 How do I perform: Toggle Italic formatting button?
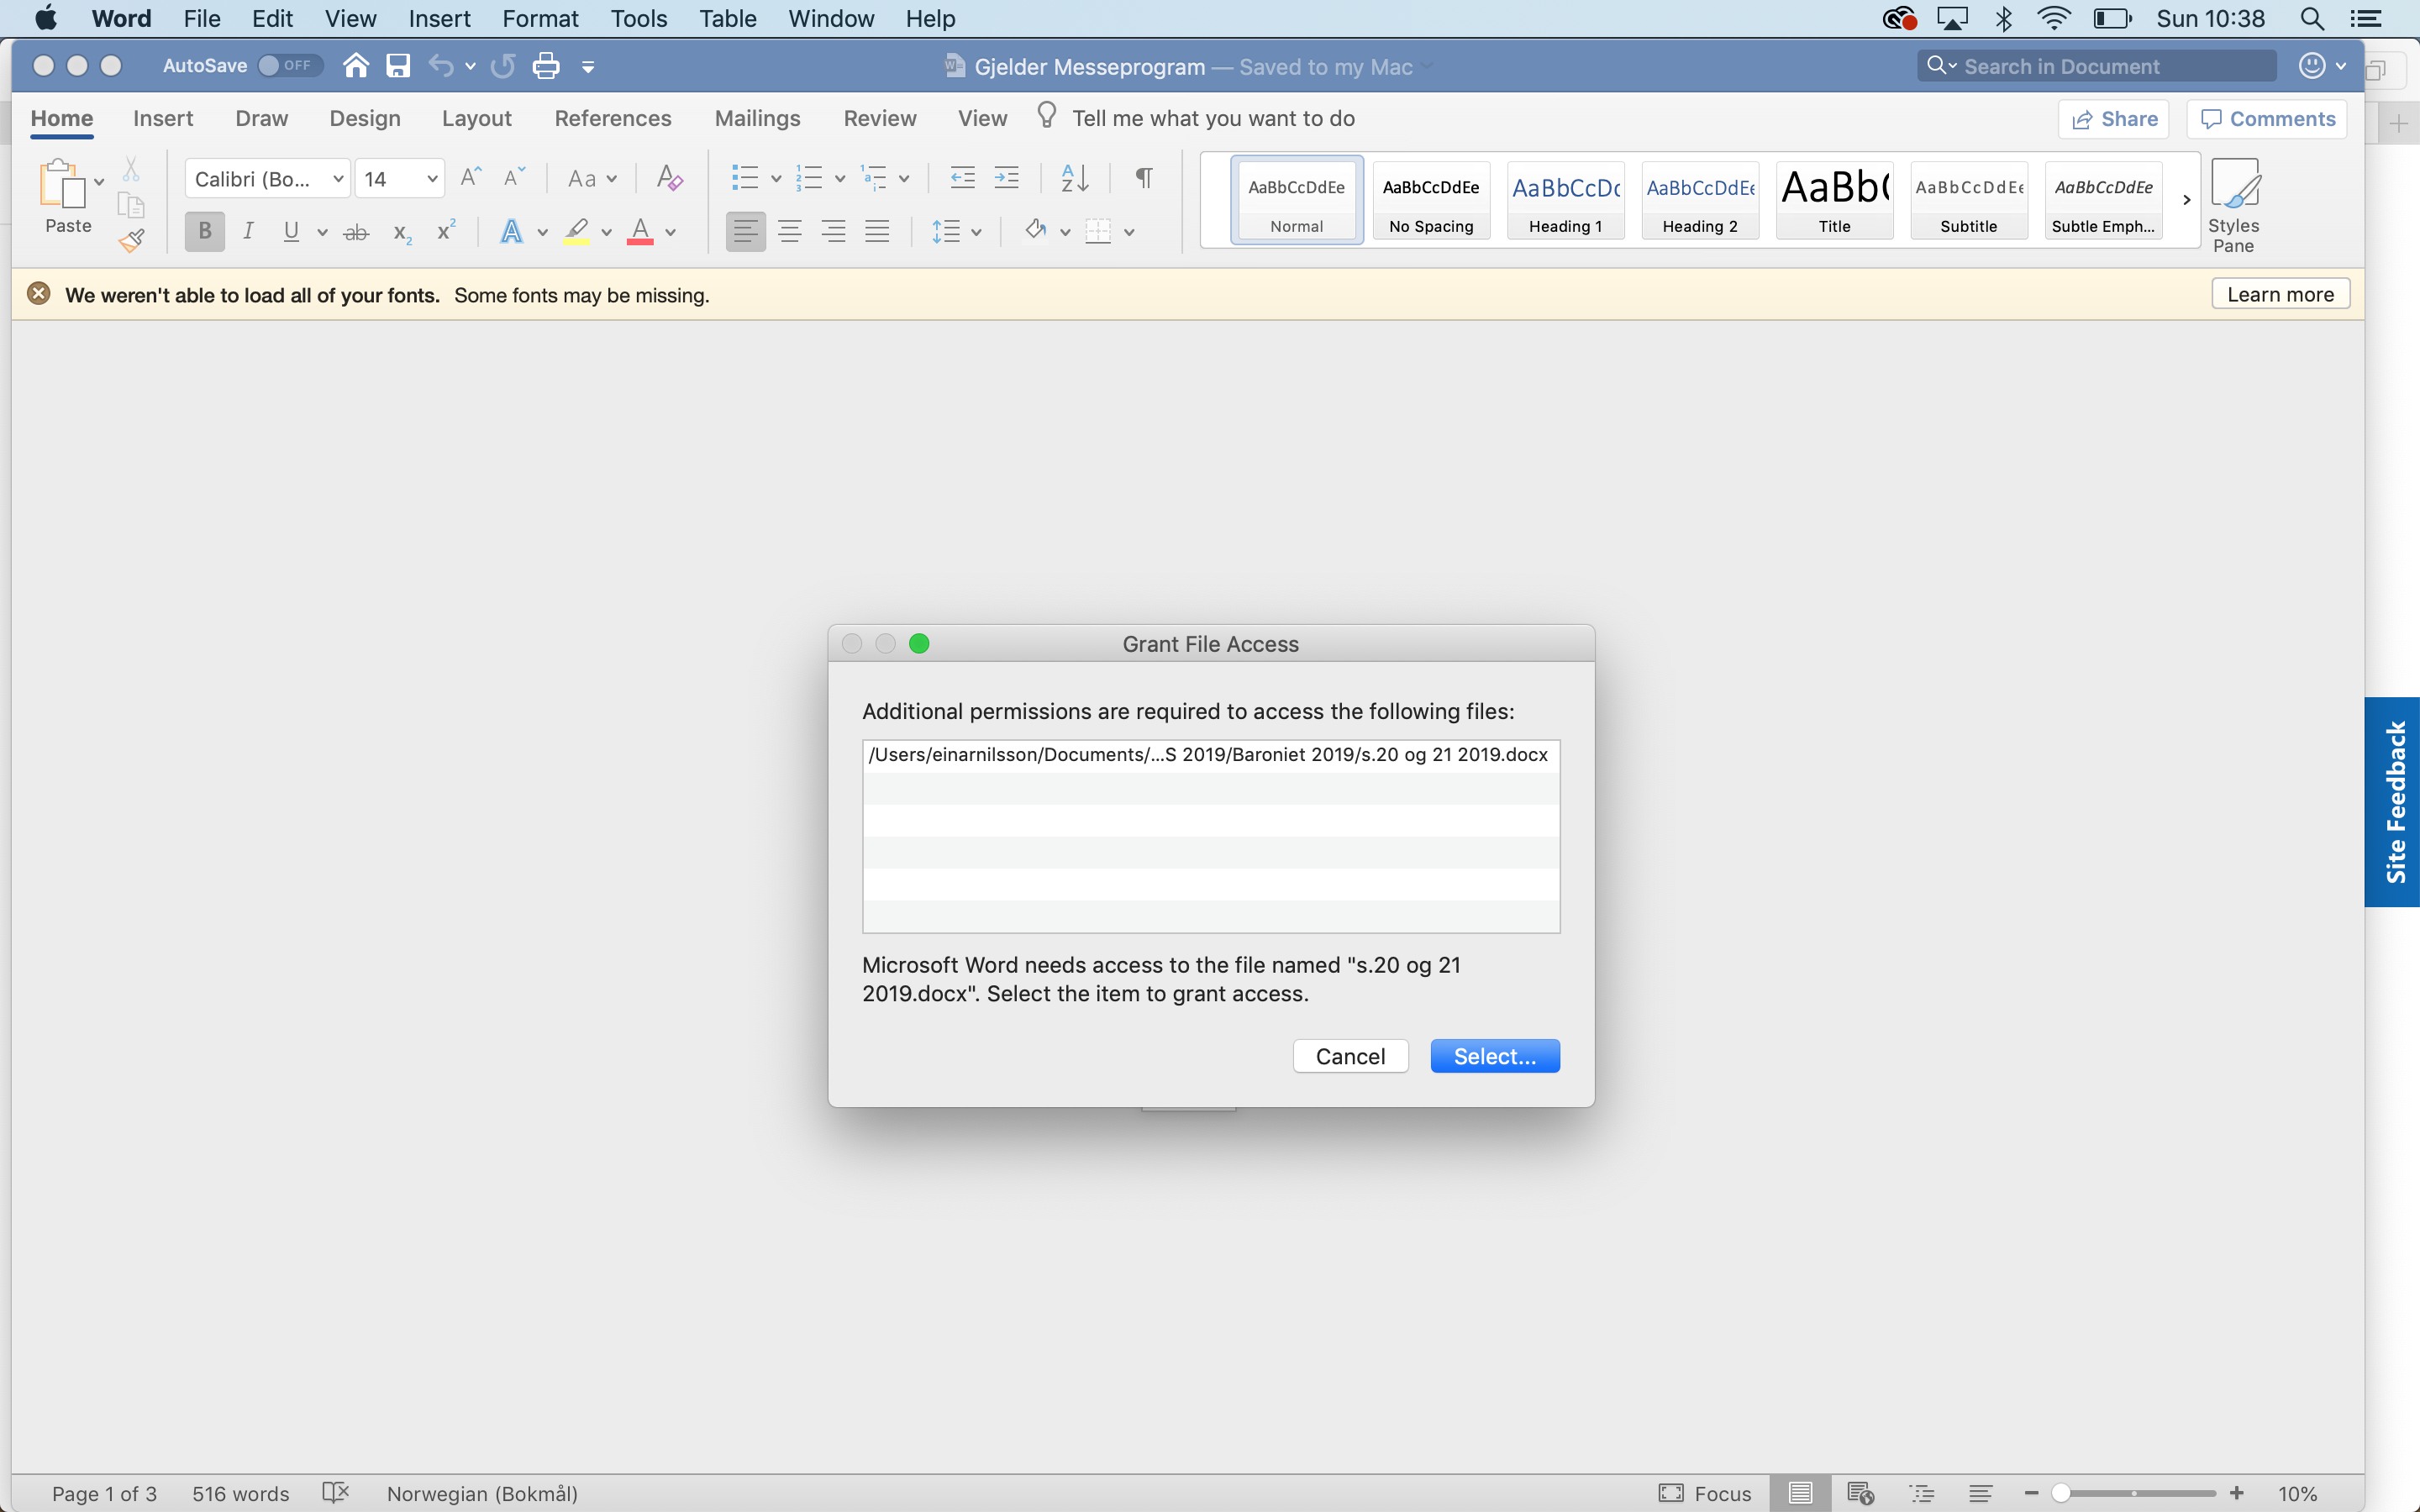(248, 232)
